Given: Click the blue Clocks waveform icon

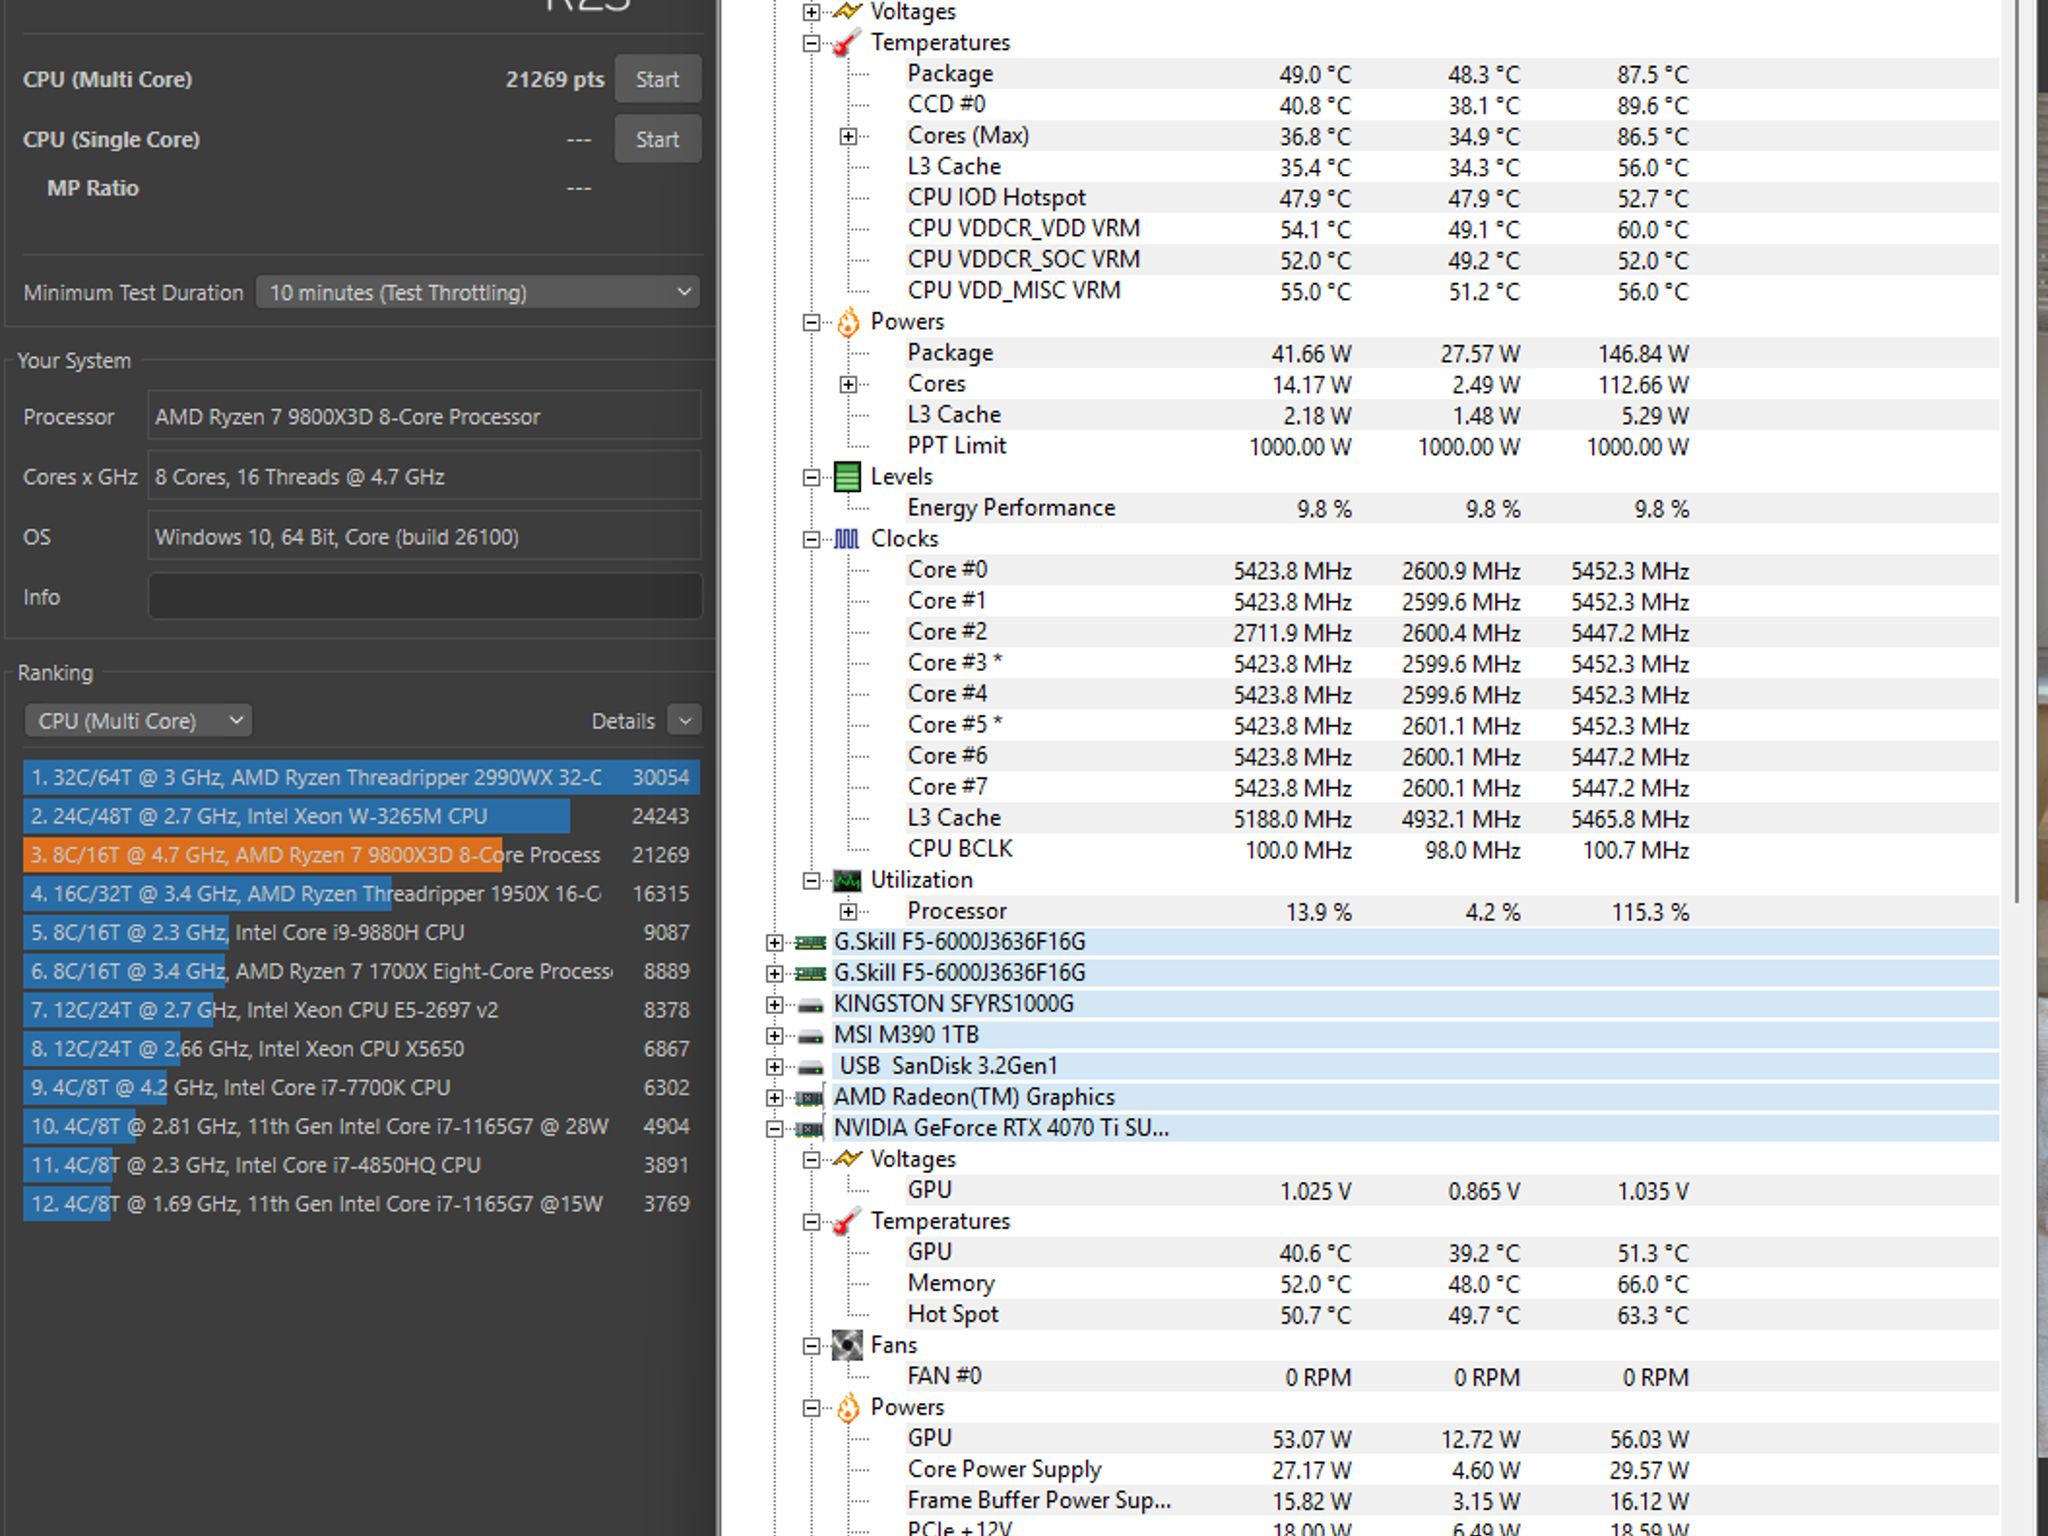Looking at the screenshot, I should [x=847, y=539].
